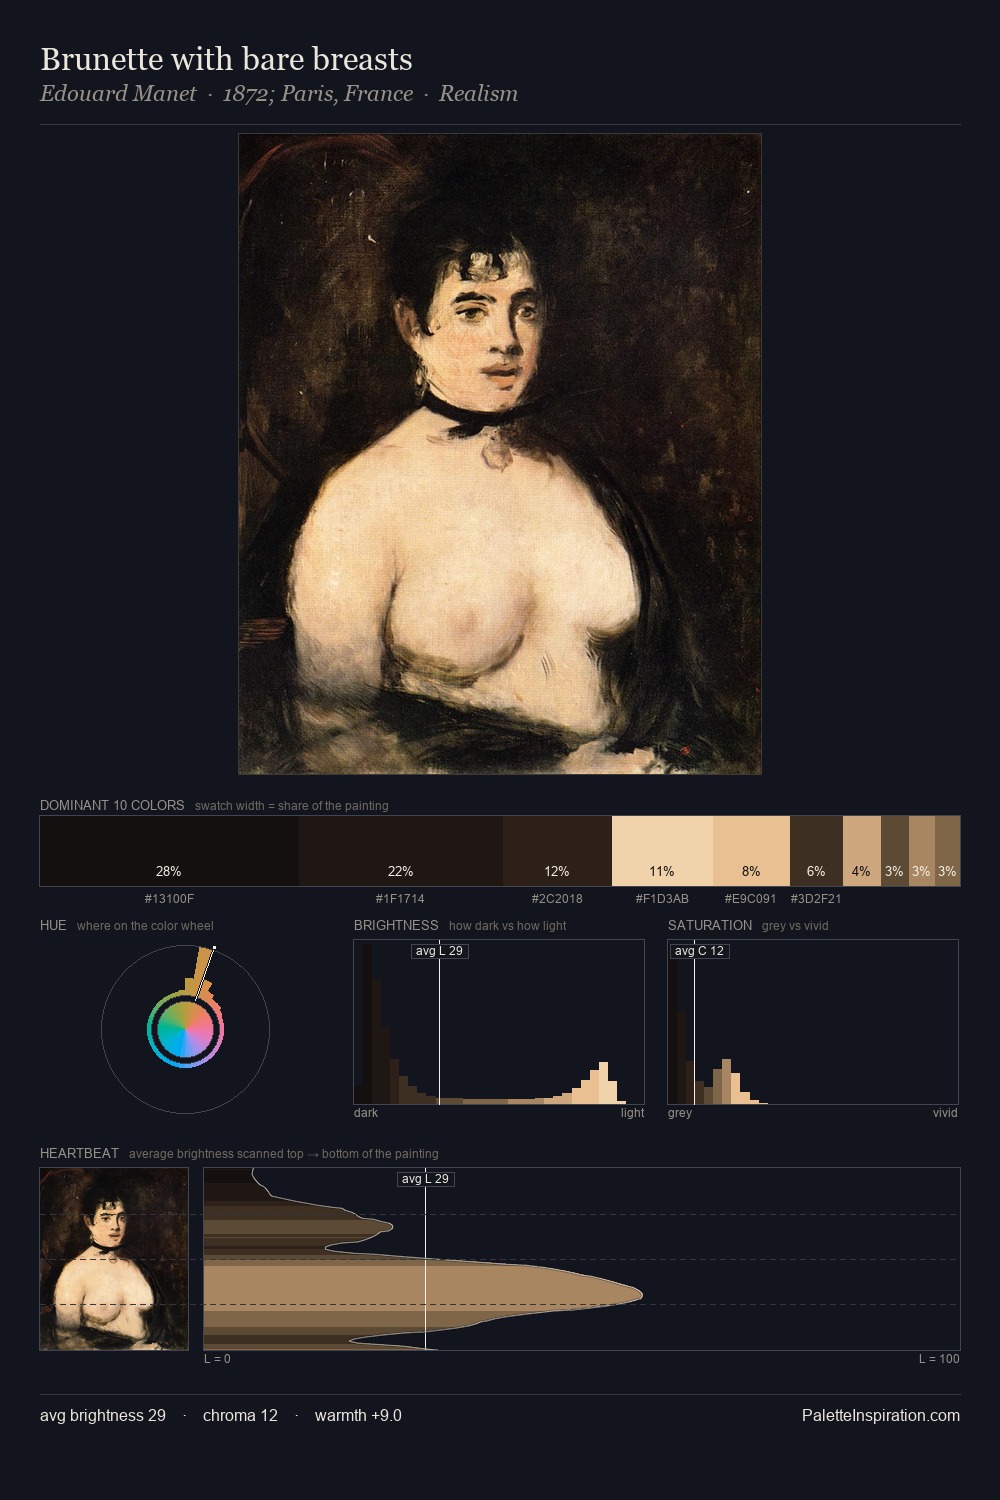This screenshot has height=1500, width=1000.
Task: Open the Heartbeat painting thumbnail
Action: (x=114, y=1259)
